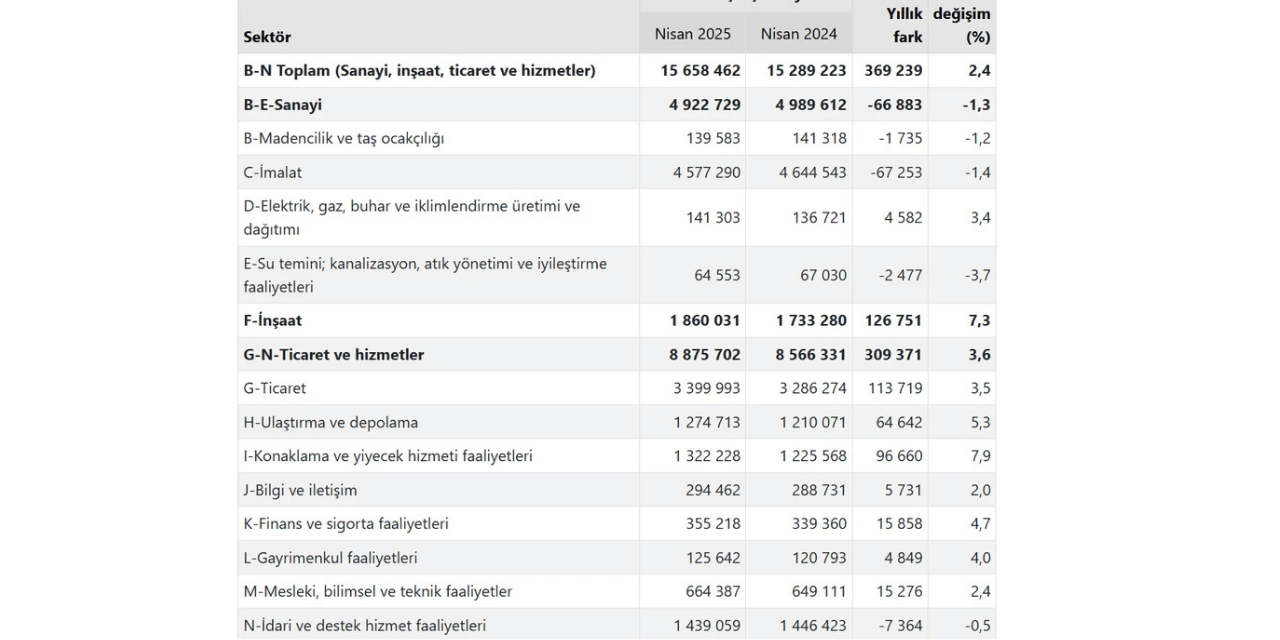Click the 15 658 462 total value cell
This screenshot has height=640, width=1280.
[700, 71]
